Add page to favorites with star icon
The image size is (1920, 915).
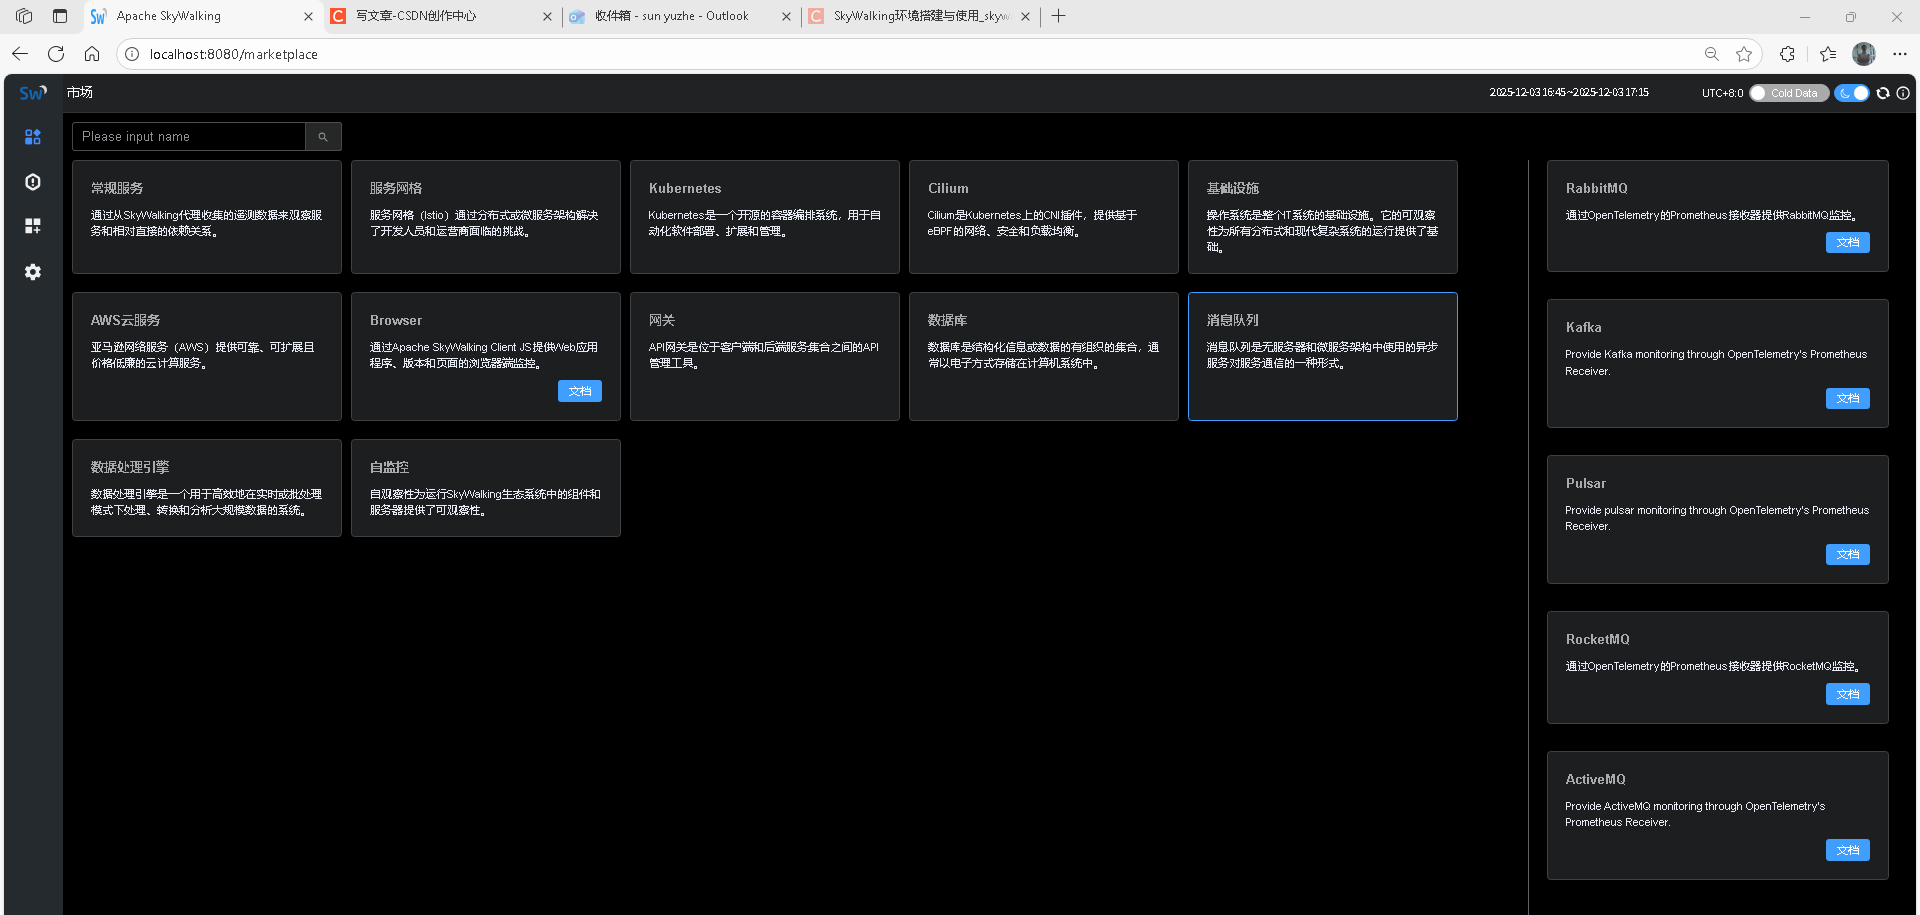click(1744, 54)
